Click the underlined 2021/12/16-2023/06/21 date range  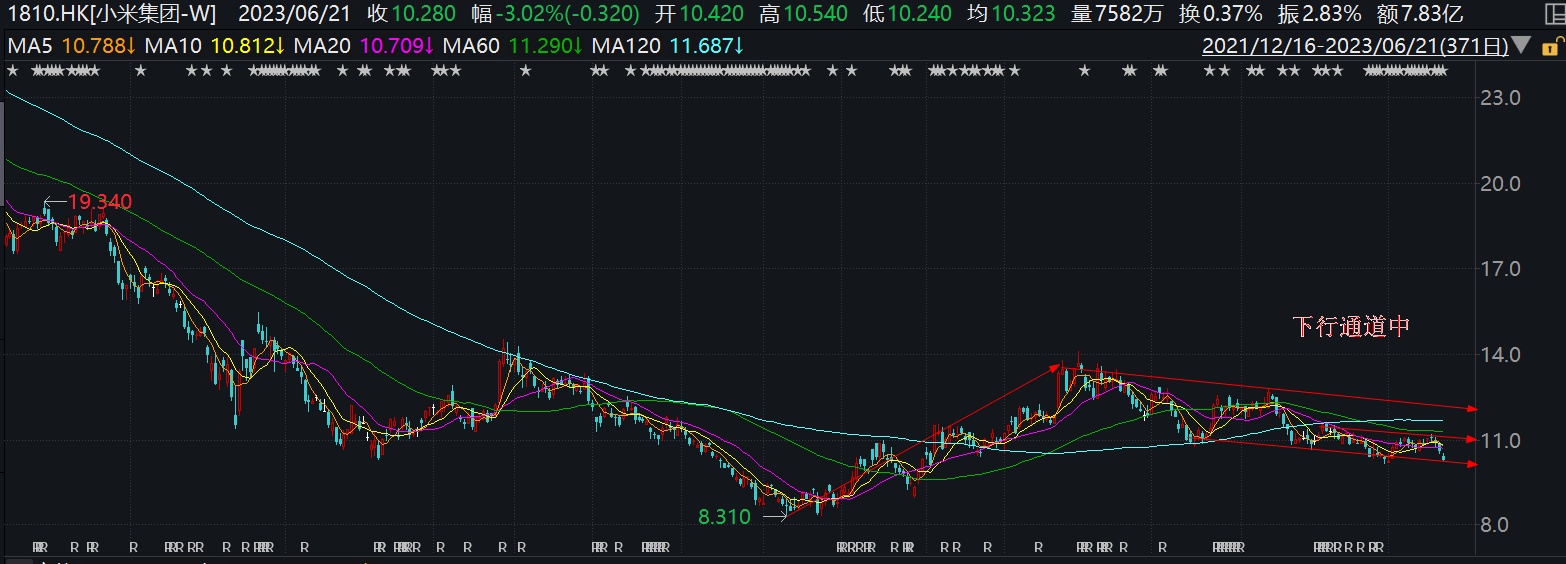point(1355,46)
